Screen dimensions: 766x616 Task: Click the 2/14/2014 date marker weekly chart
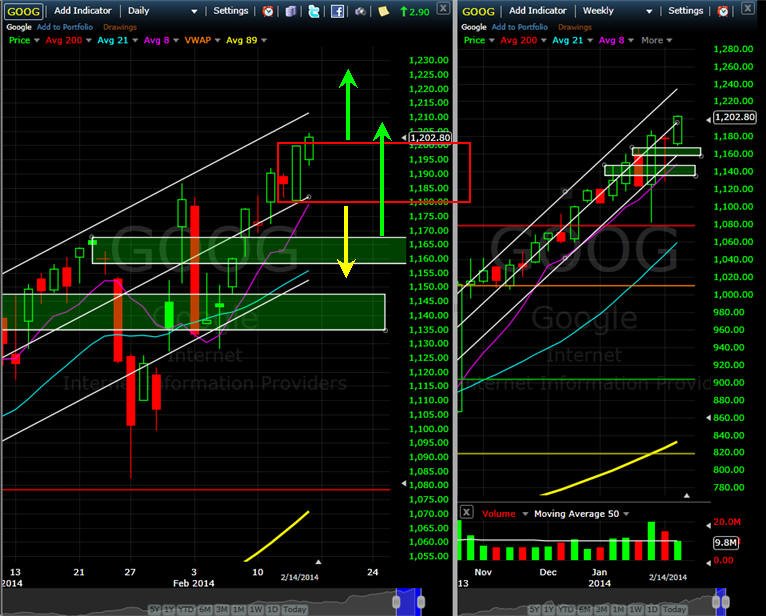point(667,577)
